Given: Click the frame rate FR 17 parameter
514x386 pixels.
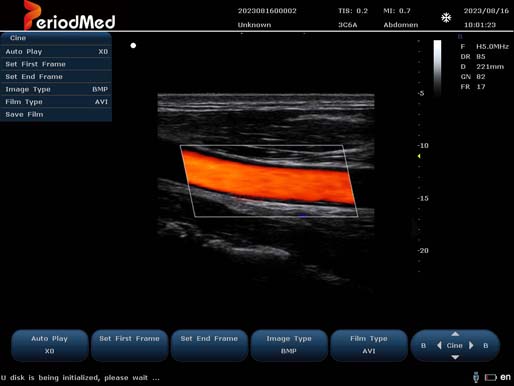Looking at the screenshot, I should pos(473,87).
